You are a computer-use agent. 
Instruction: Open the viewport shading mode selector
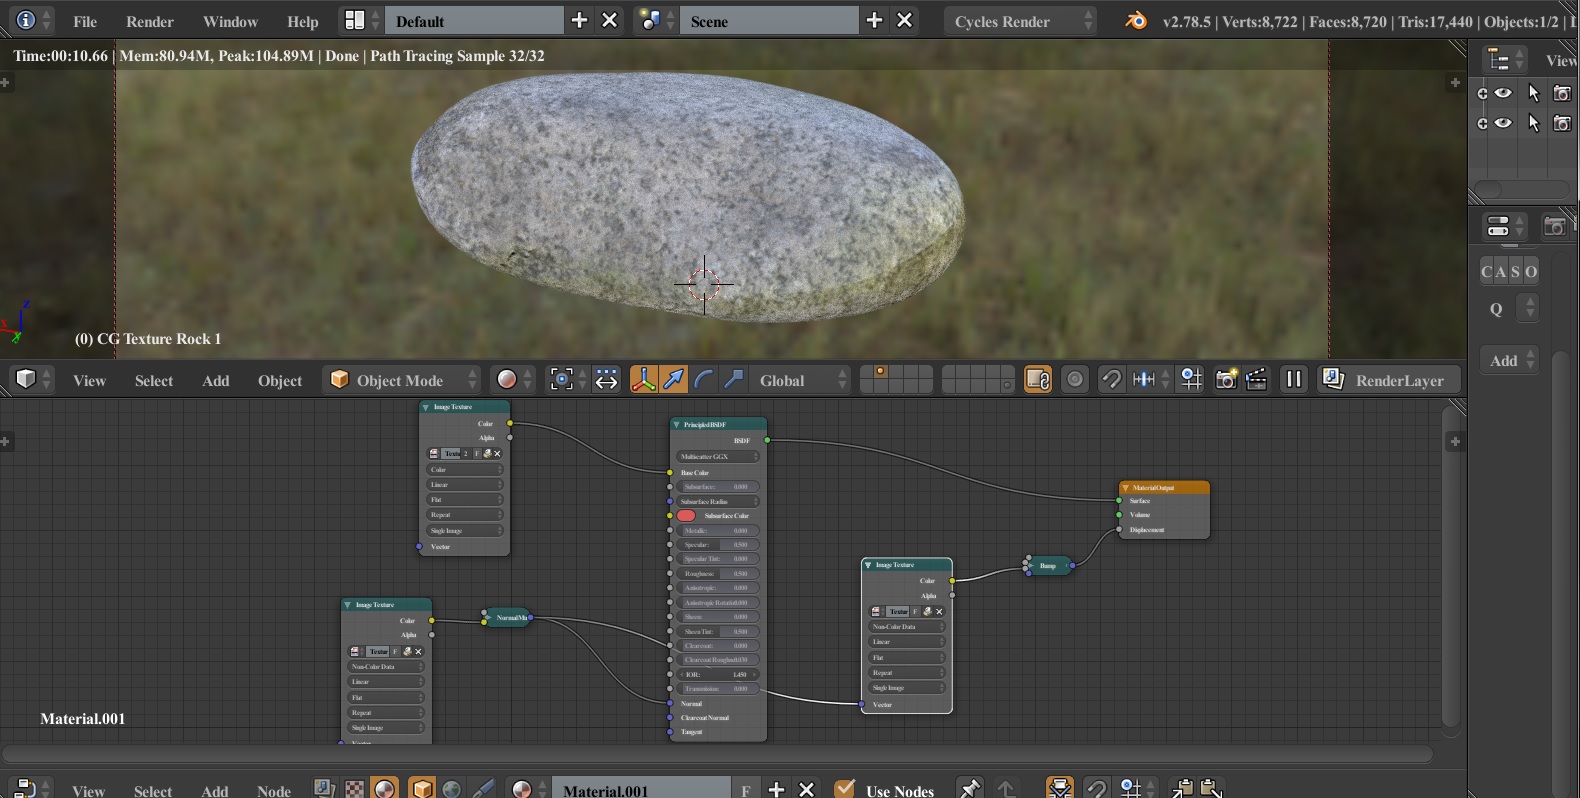(514, 379)
